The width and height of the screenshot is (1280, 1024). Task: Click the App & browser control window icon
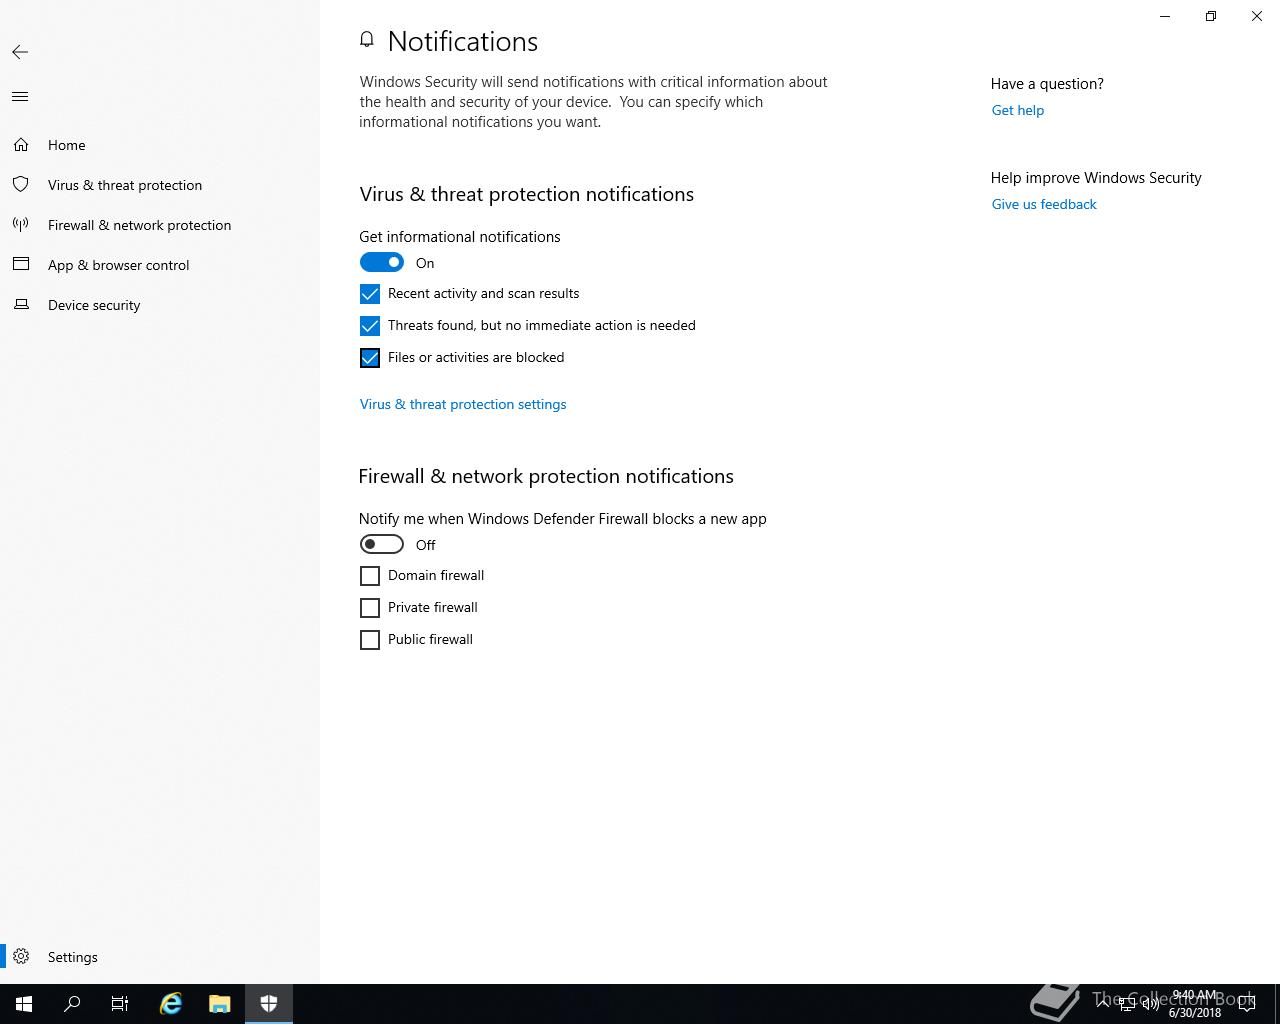point(21,265)
